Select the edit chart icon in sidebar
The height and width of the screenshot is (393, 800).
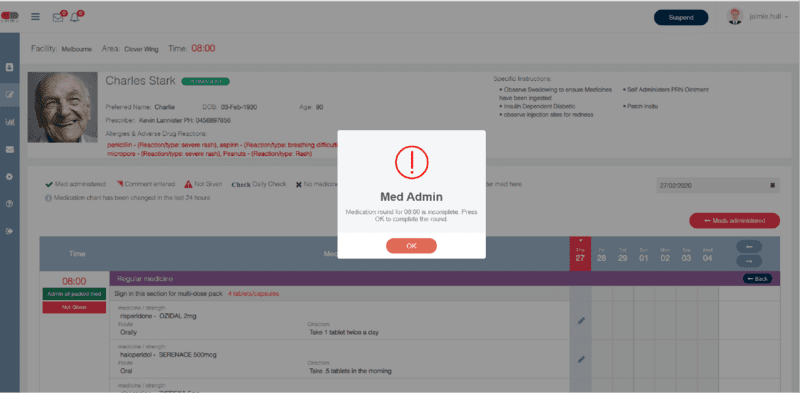pyautogui.click(x=9, y=94)
